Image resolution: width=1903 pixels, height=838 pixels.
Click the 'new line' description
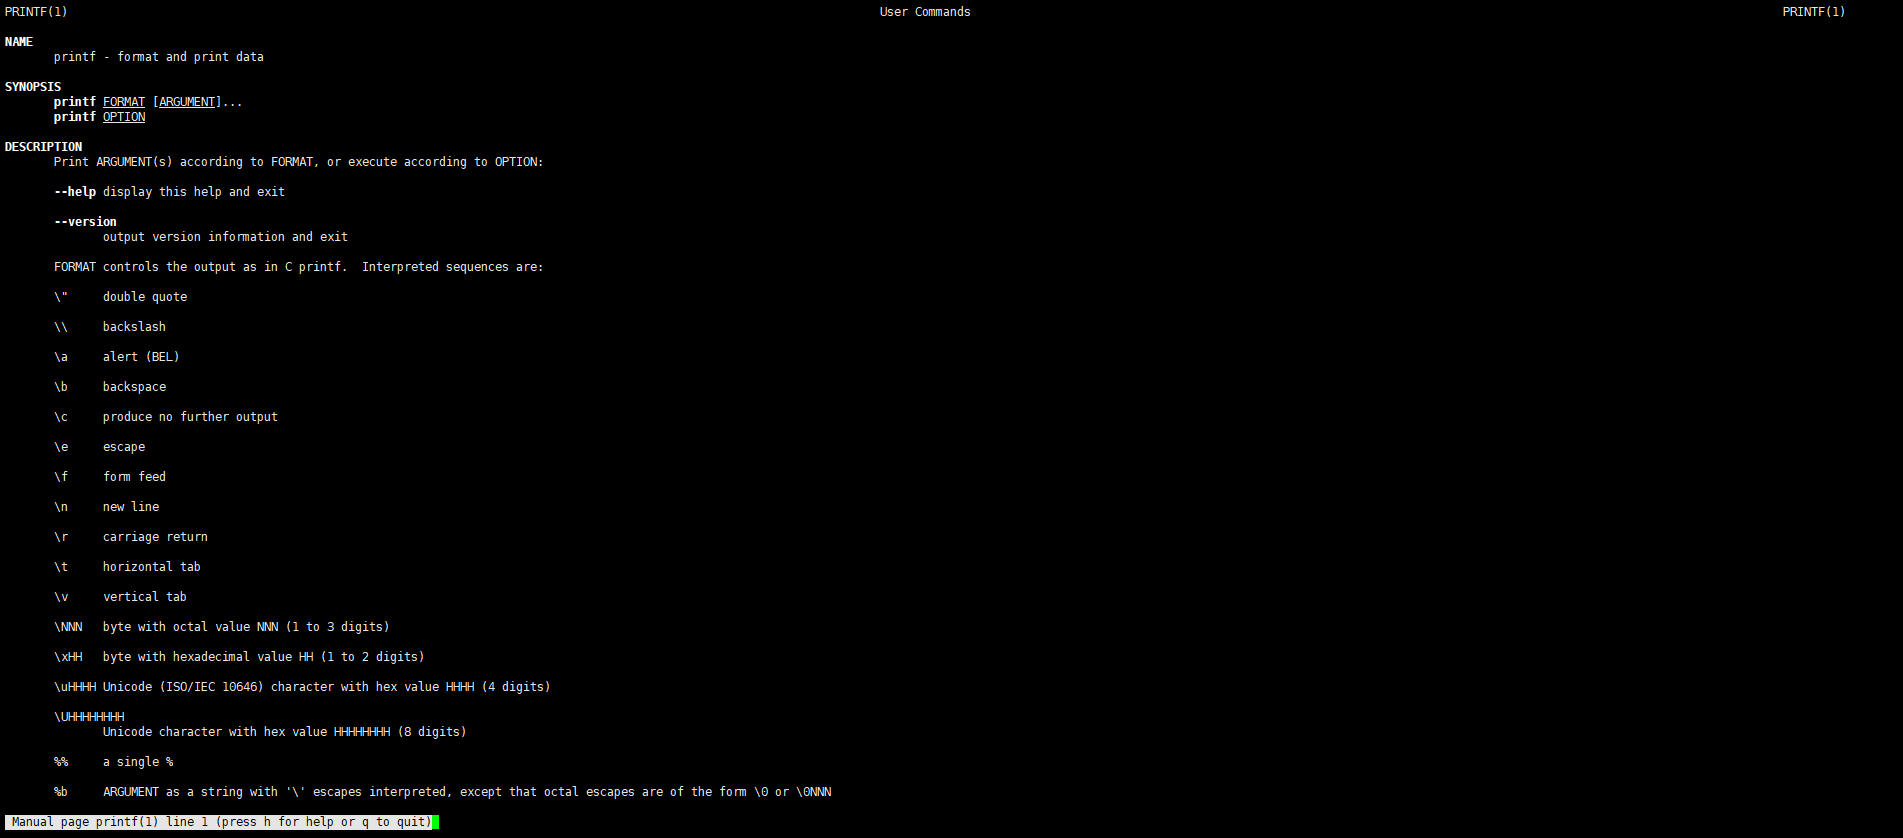point(131,507)
